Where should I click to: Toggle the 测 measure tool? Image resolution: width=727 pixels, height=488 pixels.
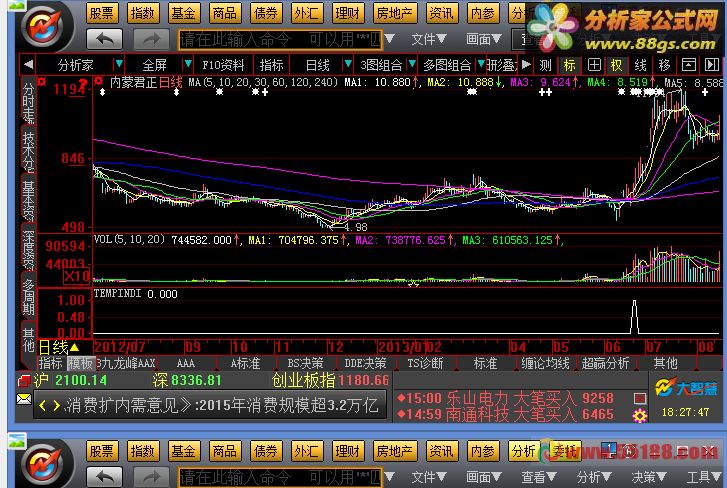point(546,65)
